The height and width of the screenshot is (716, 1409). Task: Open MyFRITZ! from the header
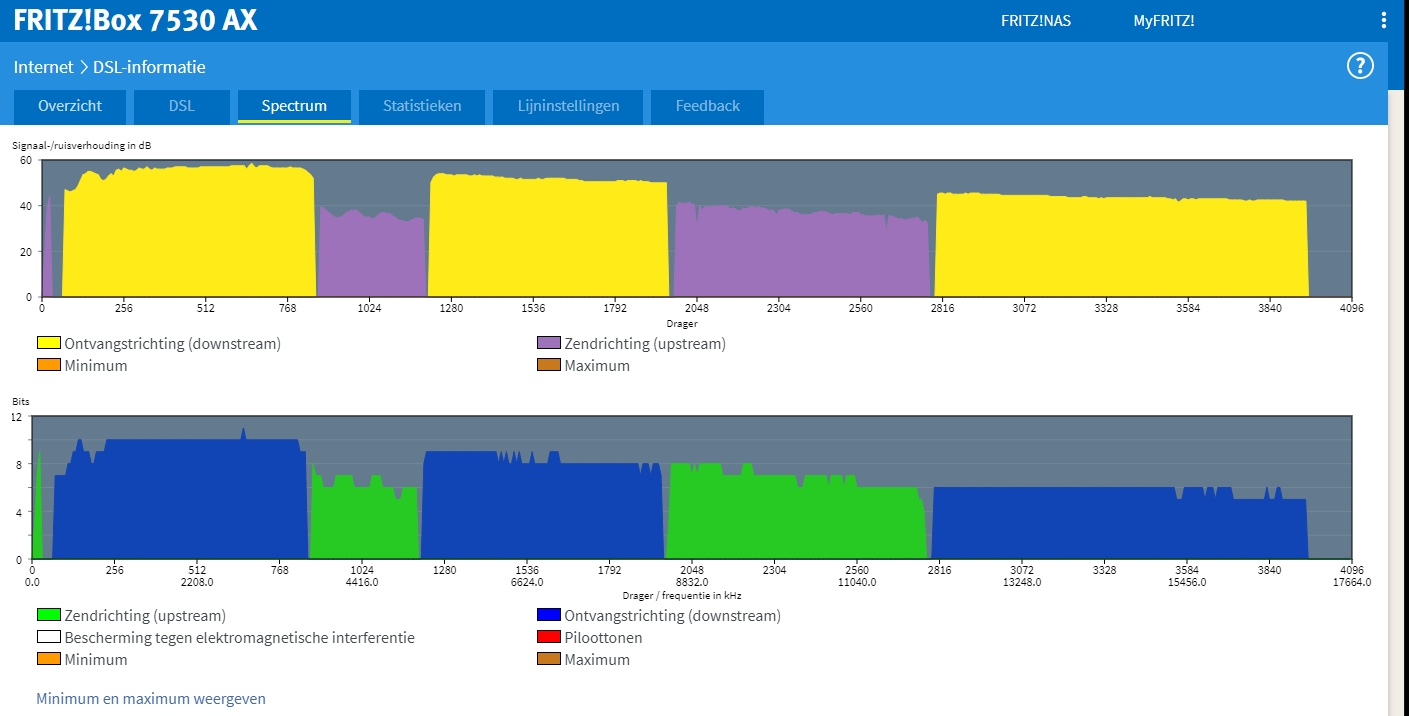1163,21
